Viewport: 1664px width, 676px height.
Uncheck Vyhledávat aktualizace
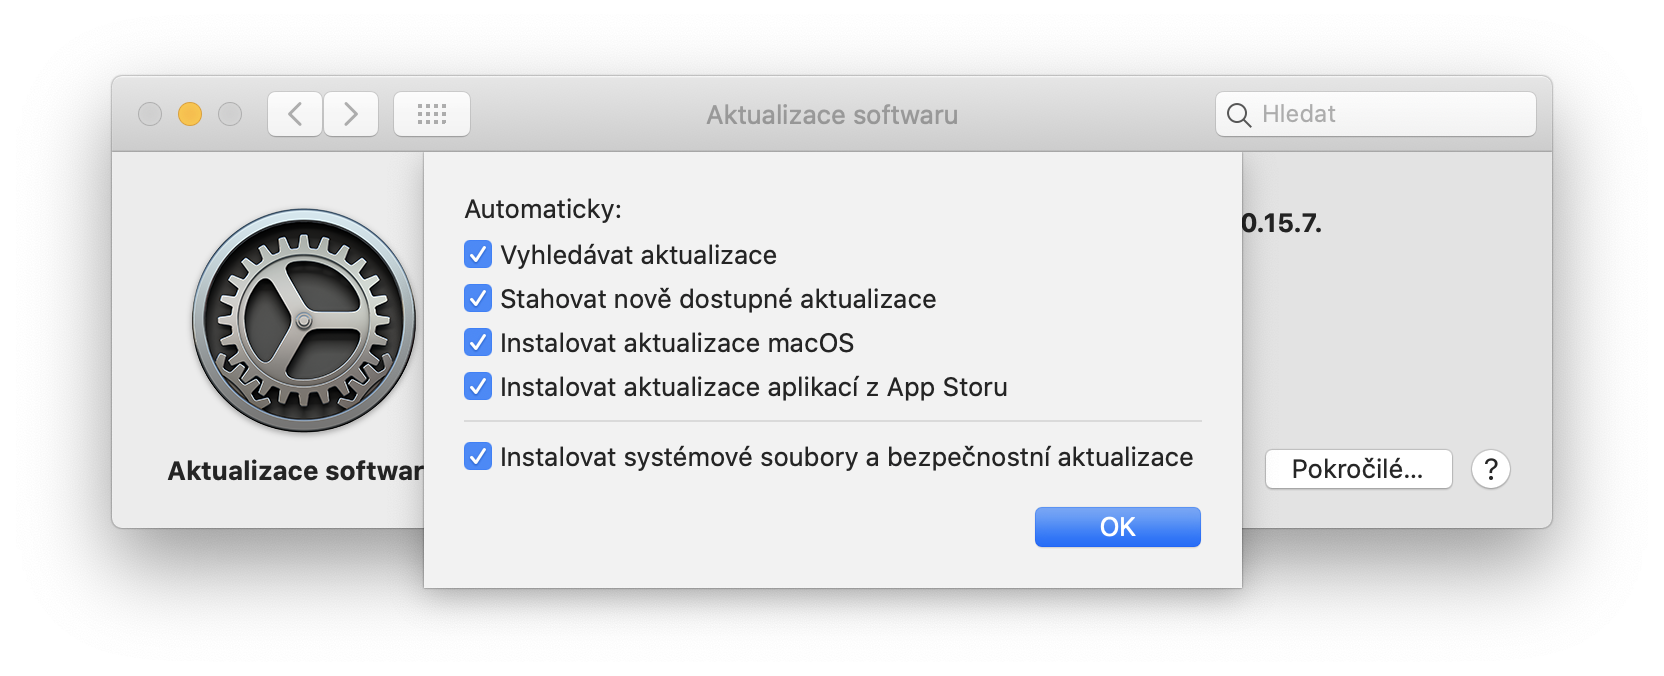[x=478, y=255]
